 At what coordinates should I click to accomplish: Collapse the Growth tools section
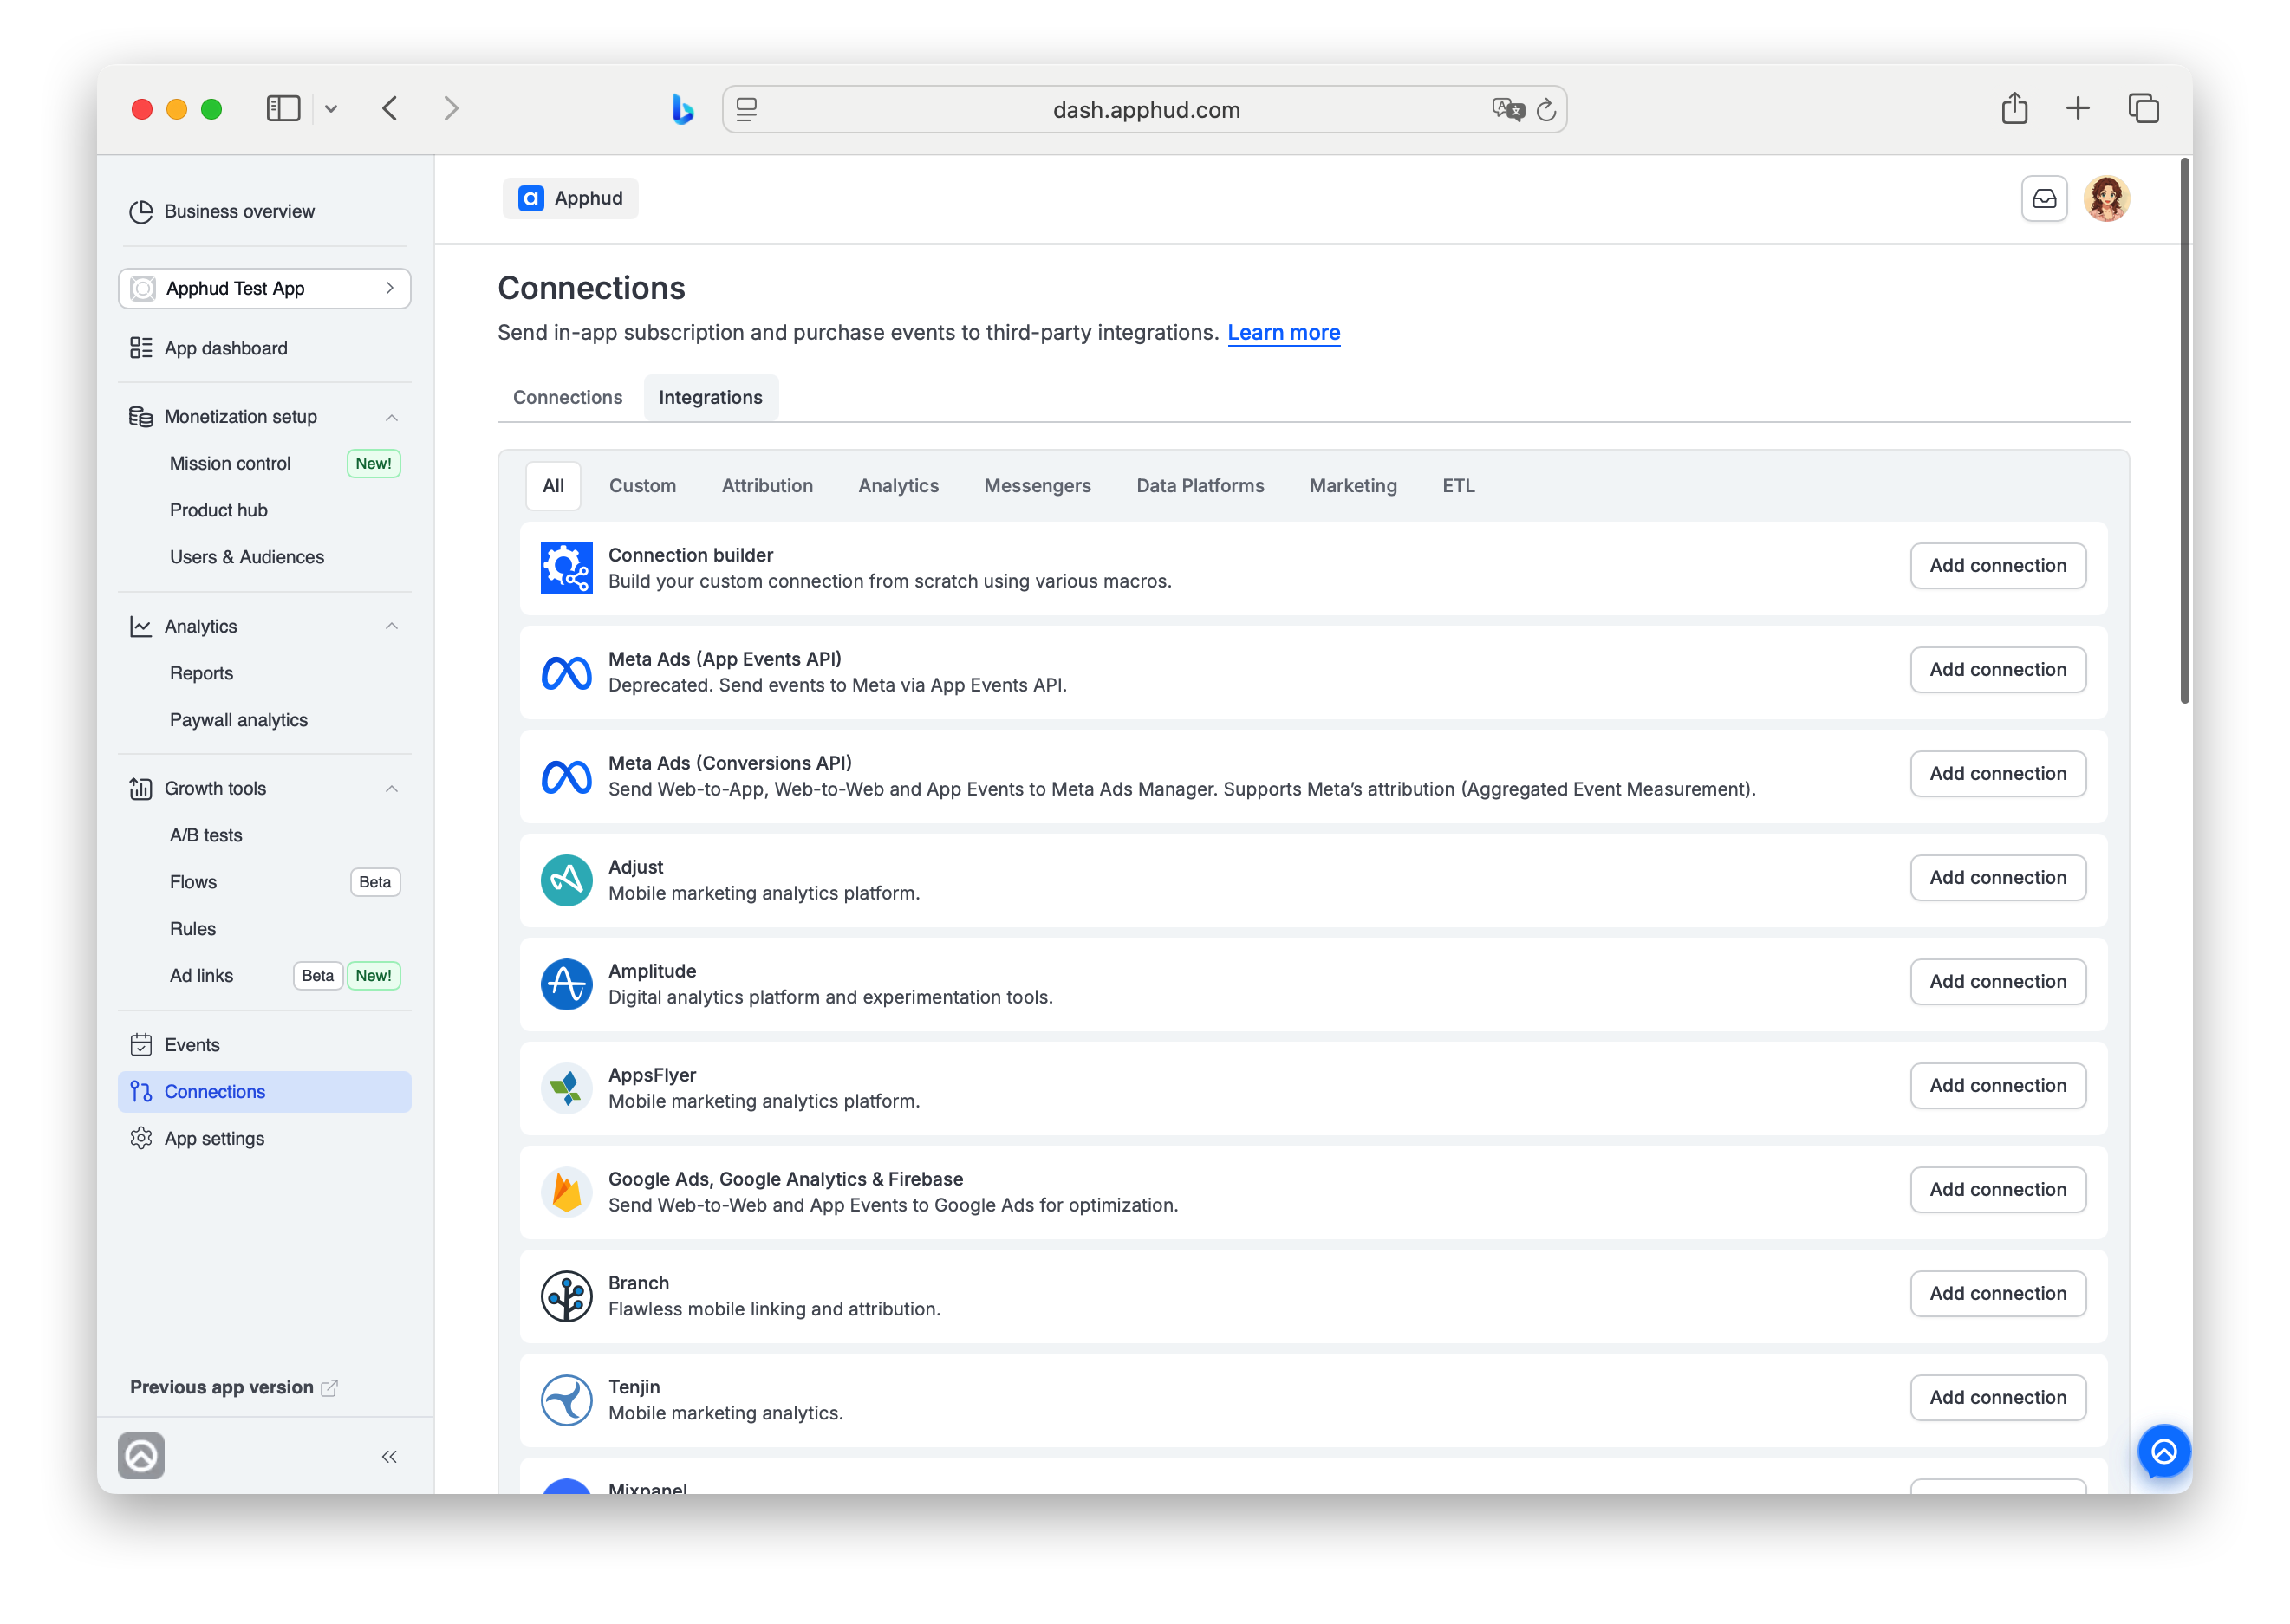pos(391,789)
